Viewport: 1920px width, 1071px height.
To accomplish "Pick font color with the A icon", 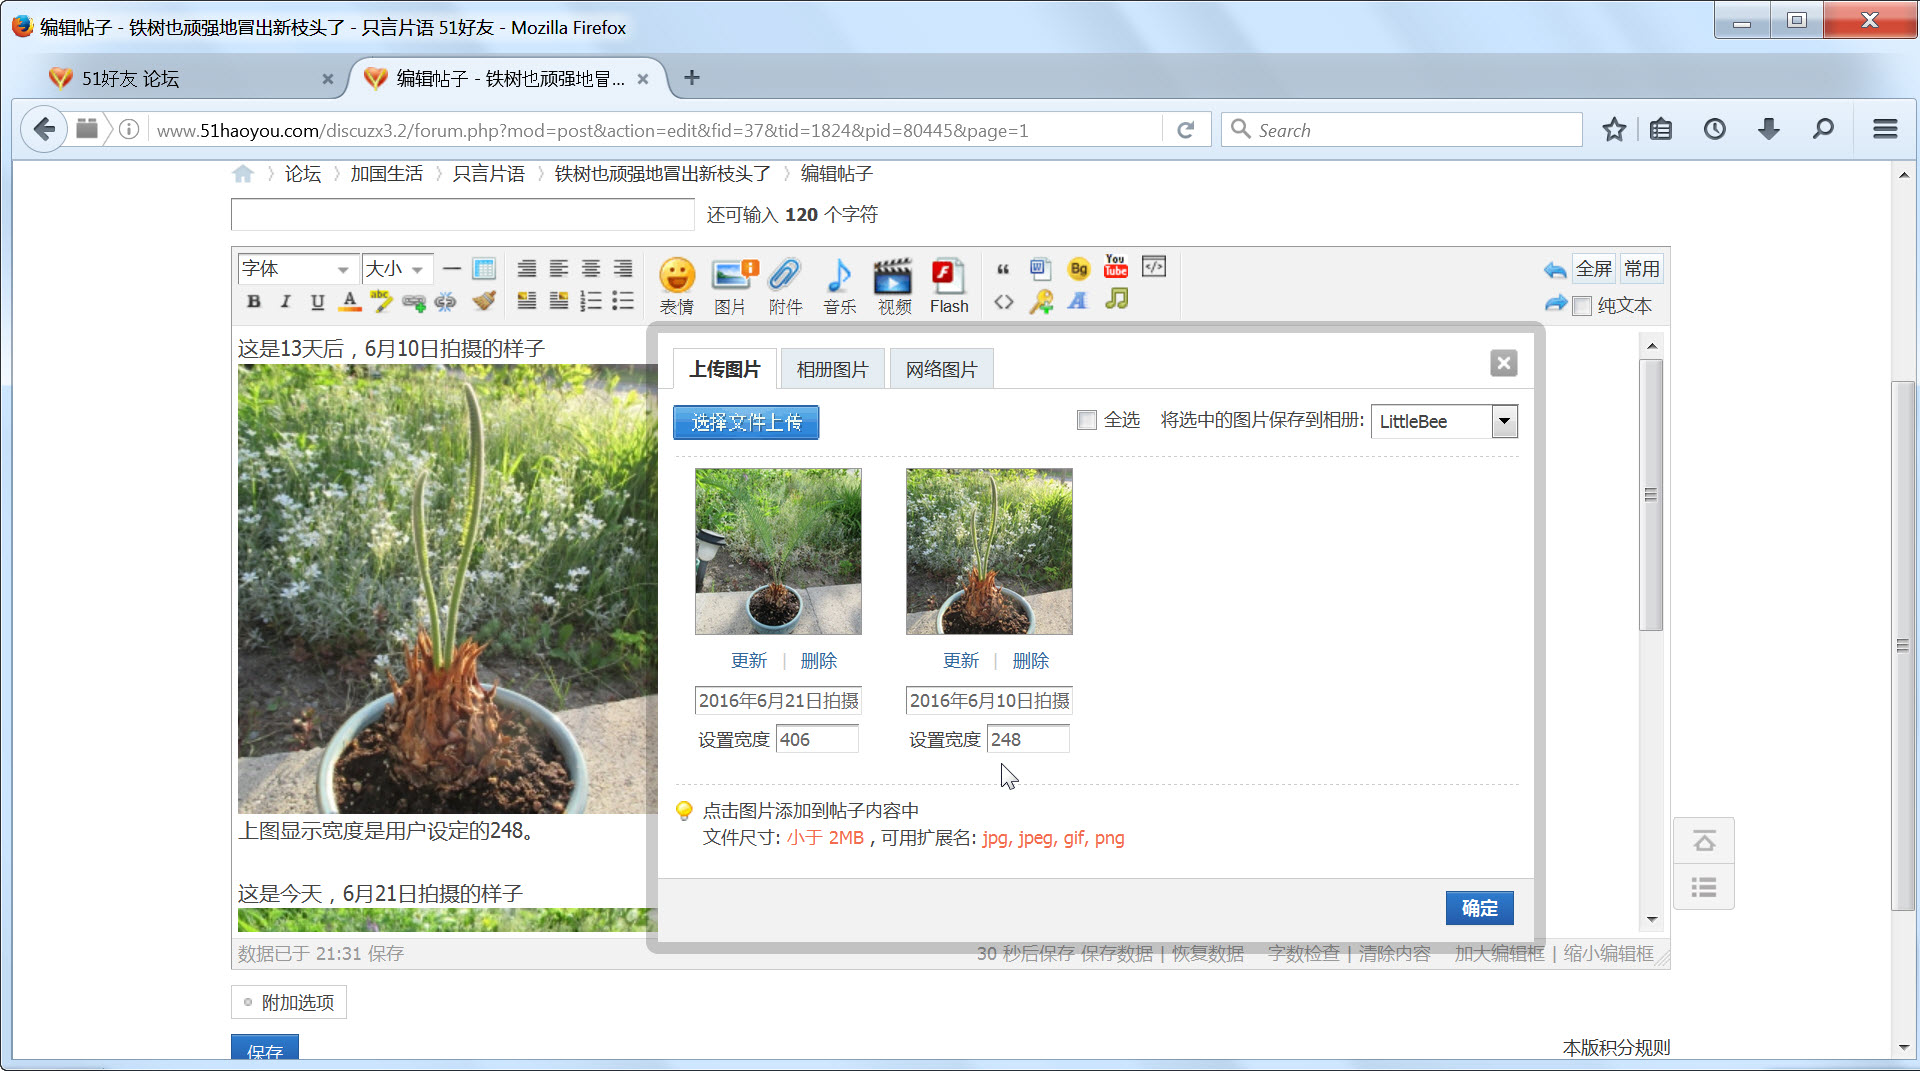I will click(349, 301).
